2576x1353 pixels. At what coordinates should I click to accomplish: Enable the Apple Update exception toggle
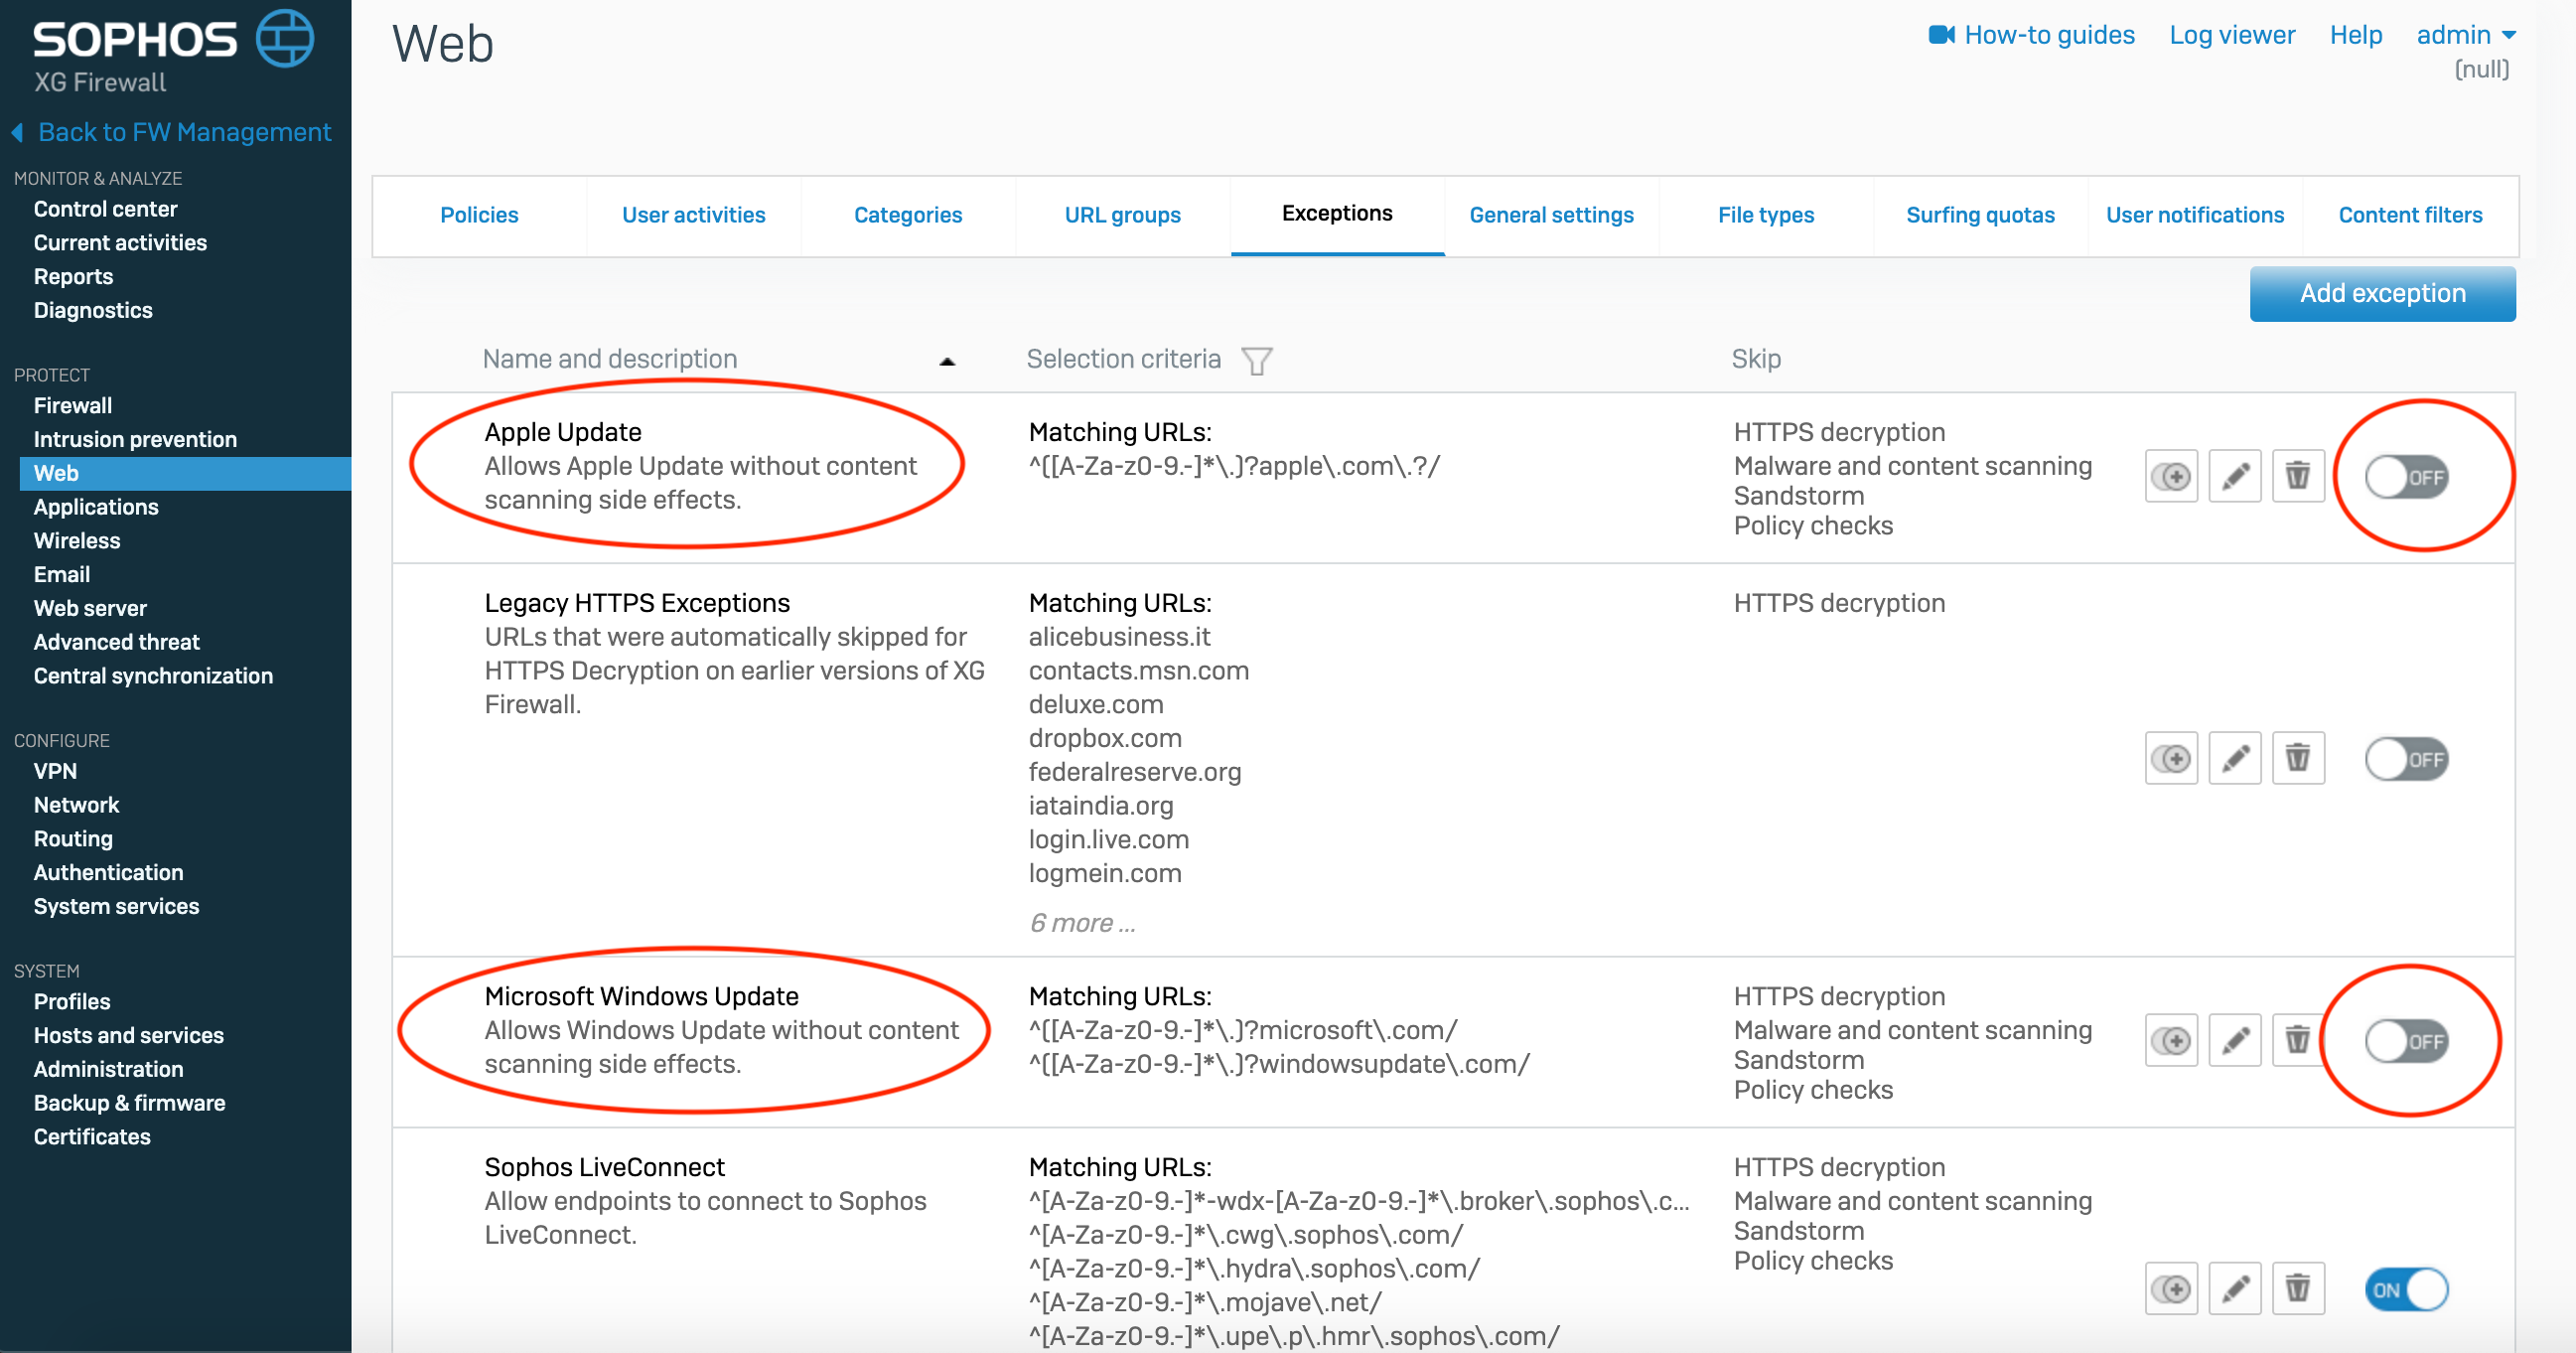[x=2405, y=477]
